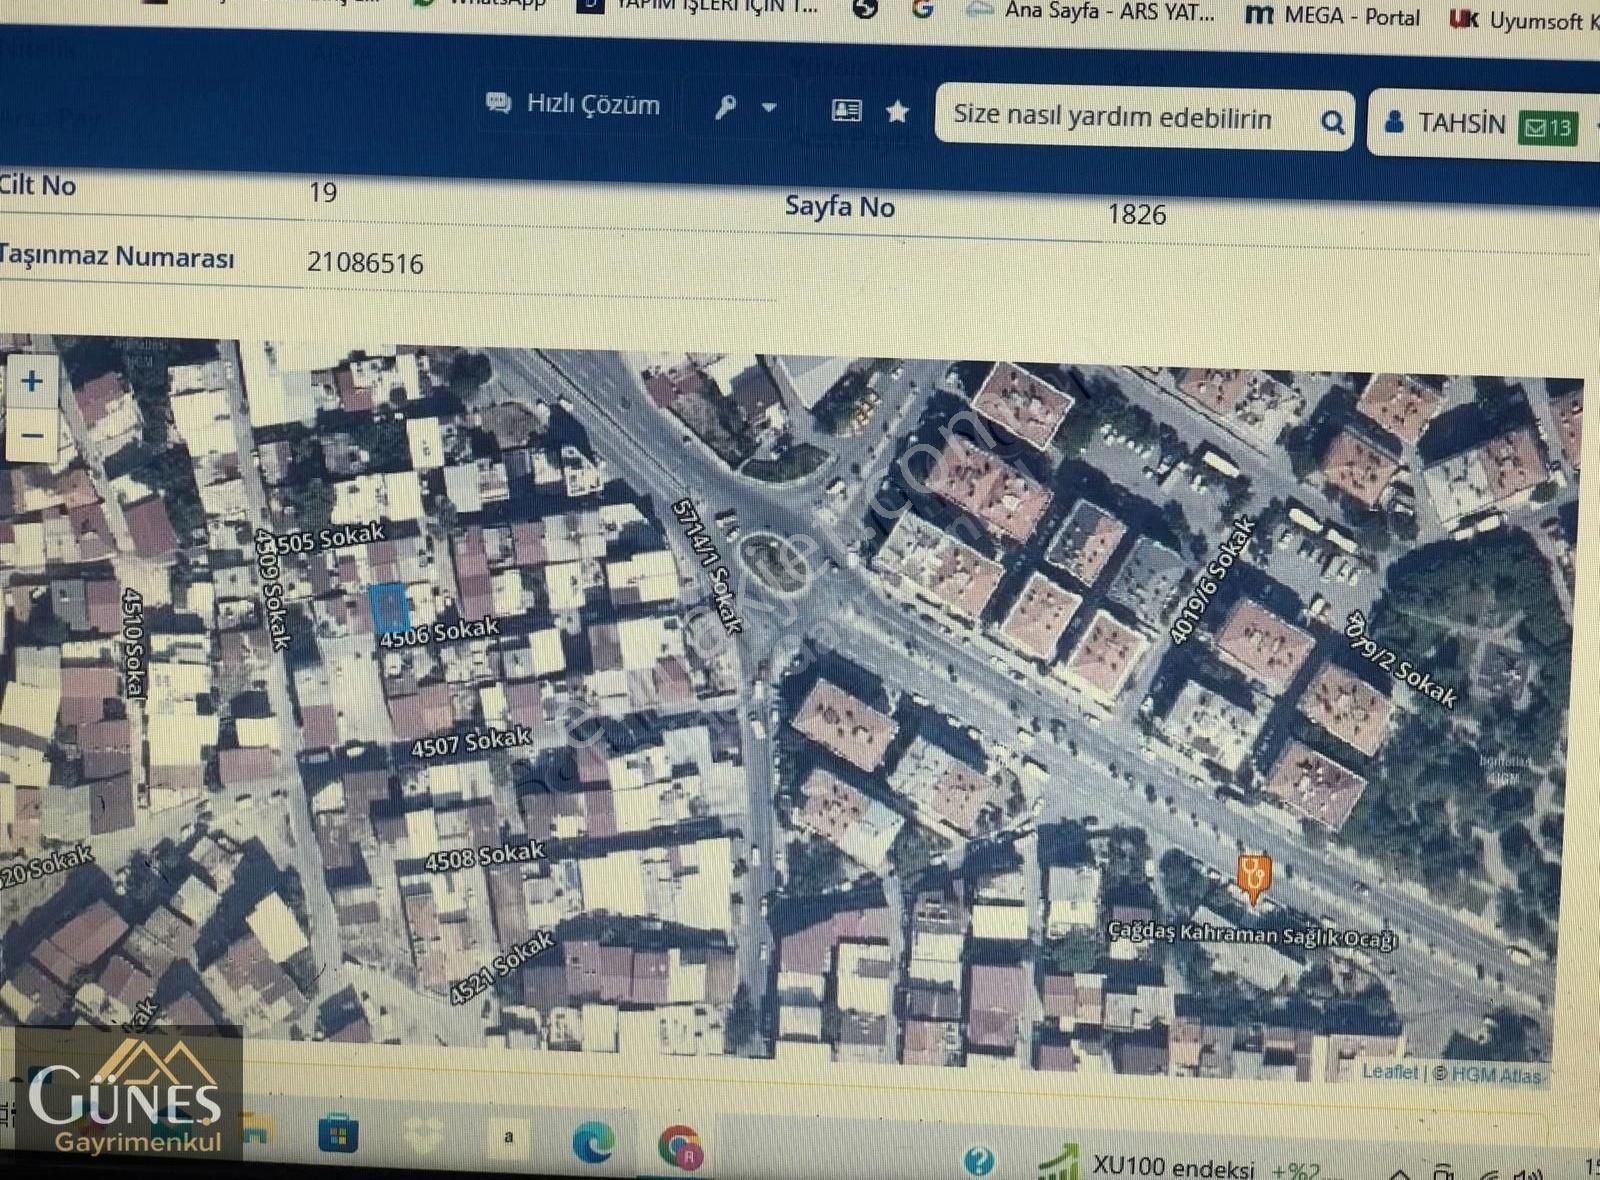Click the Leaflet attribution link

tap(1389, 1071)
